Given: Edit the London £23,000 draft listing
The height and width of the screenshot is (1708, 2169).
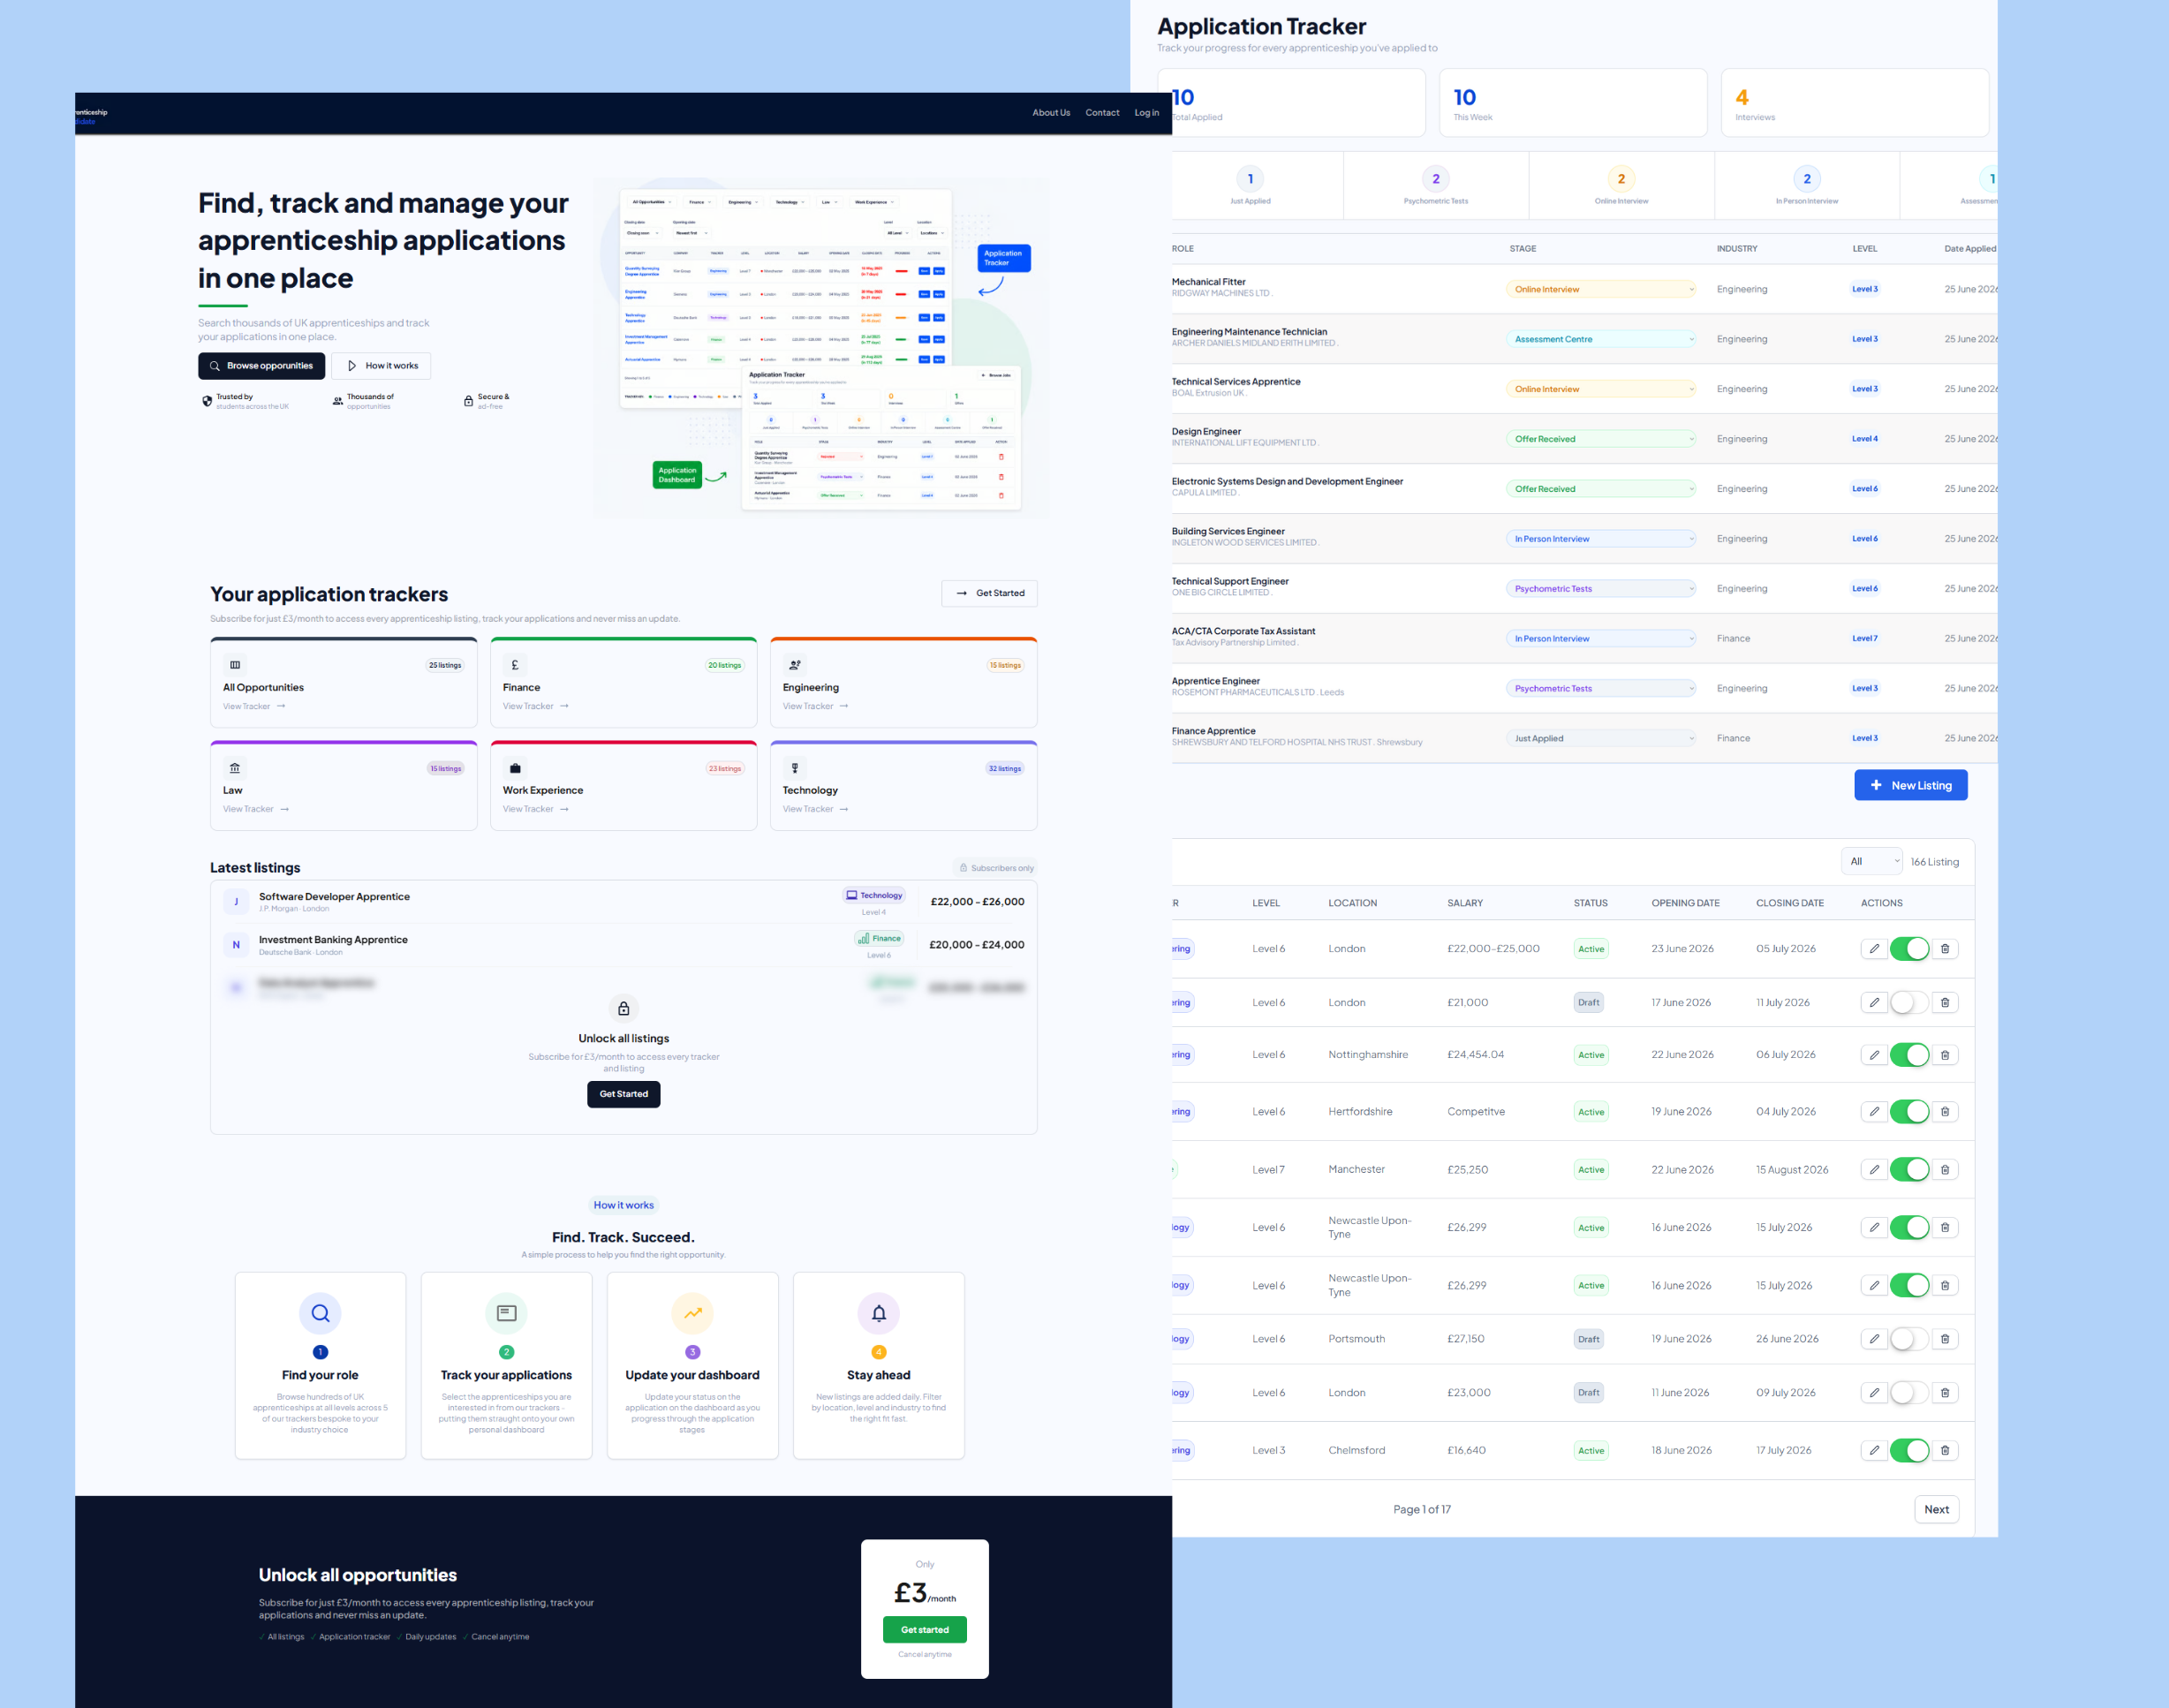Looking at the screenshot, I should pos(1874,1393).
